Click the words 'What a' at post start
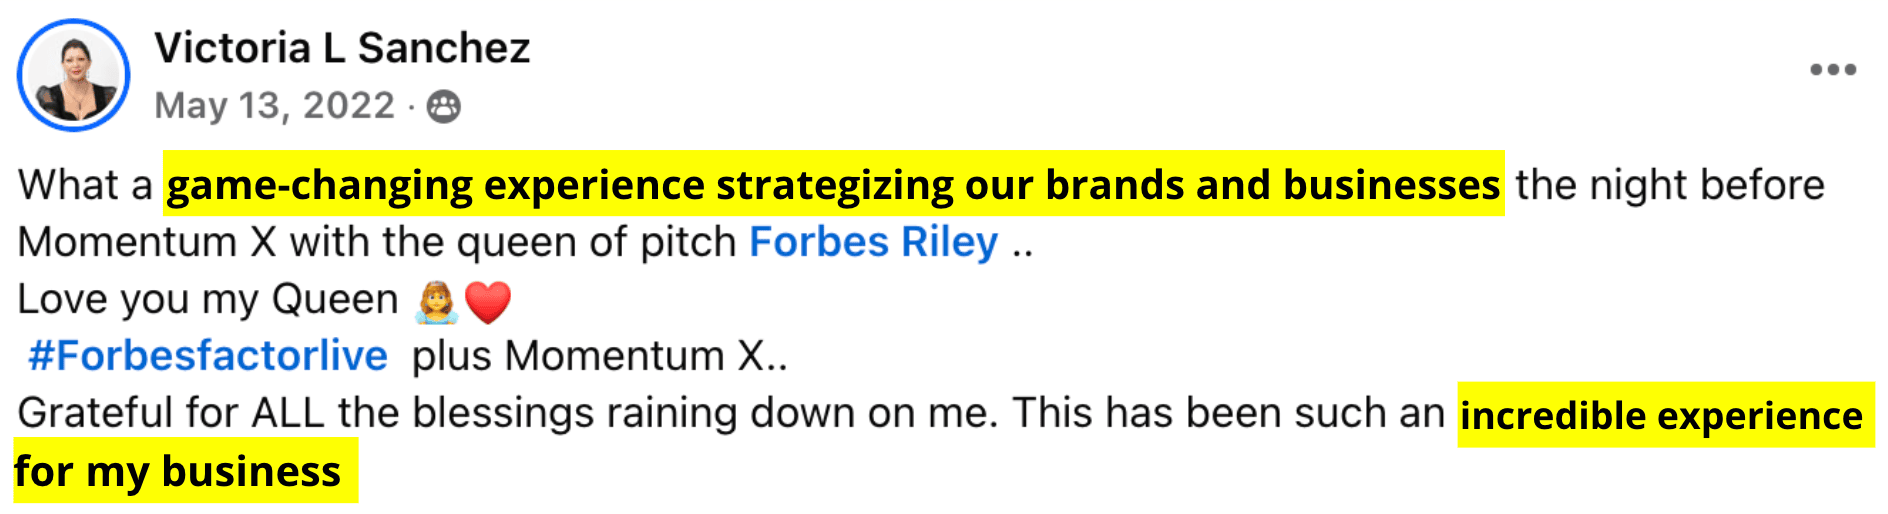The width and height of the screenshot is (1888, 514). [85, 185]
